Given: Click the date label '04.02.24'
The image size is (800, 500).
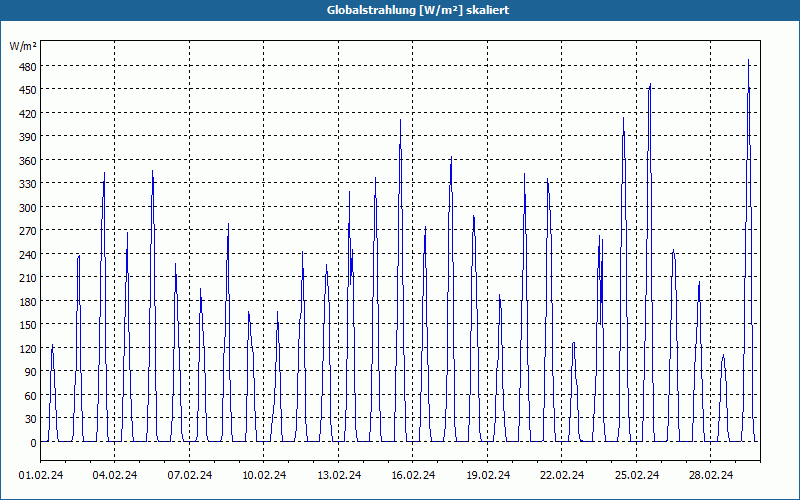Looking at the screenshot, I should [x=115, y=475].
